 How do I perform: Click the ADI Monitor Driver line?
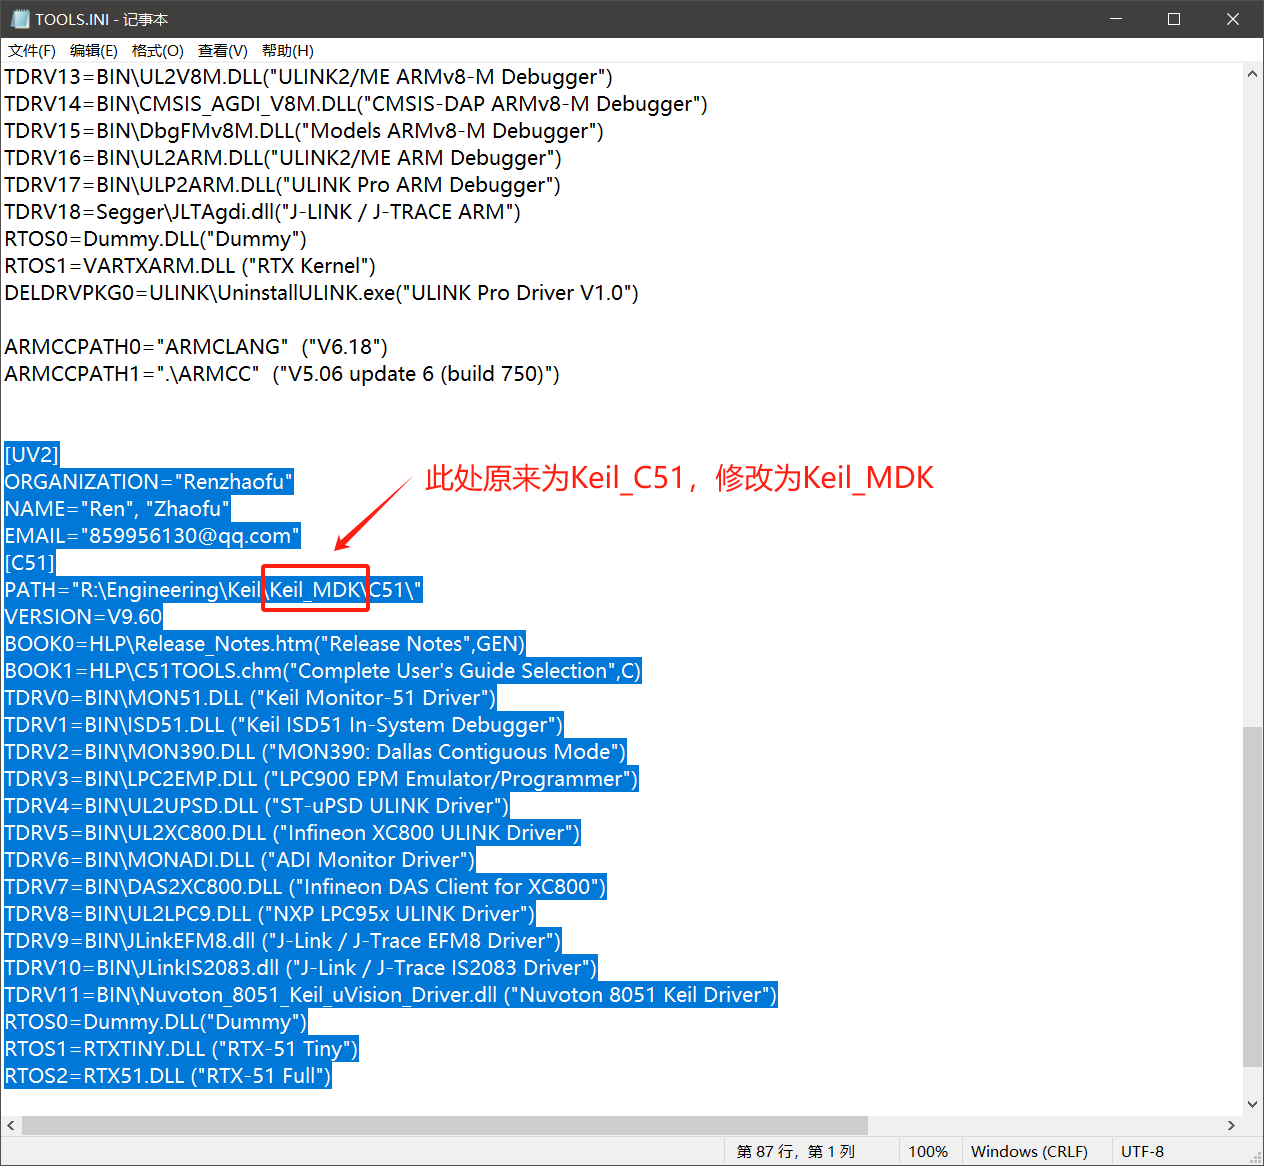coord(240,860)
